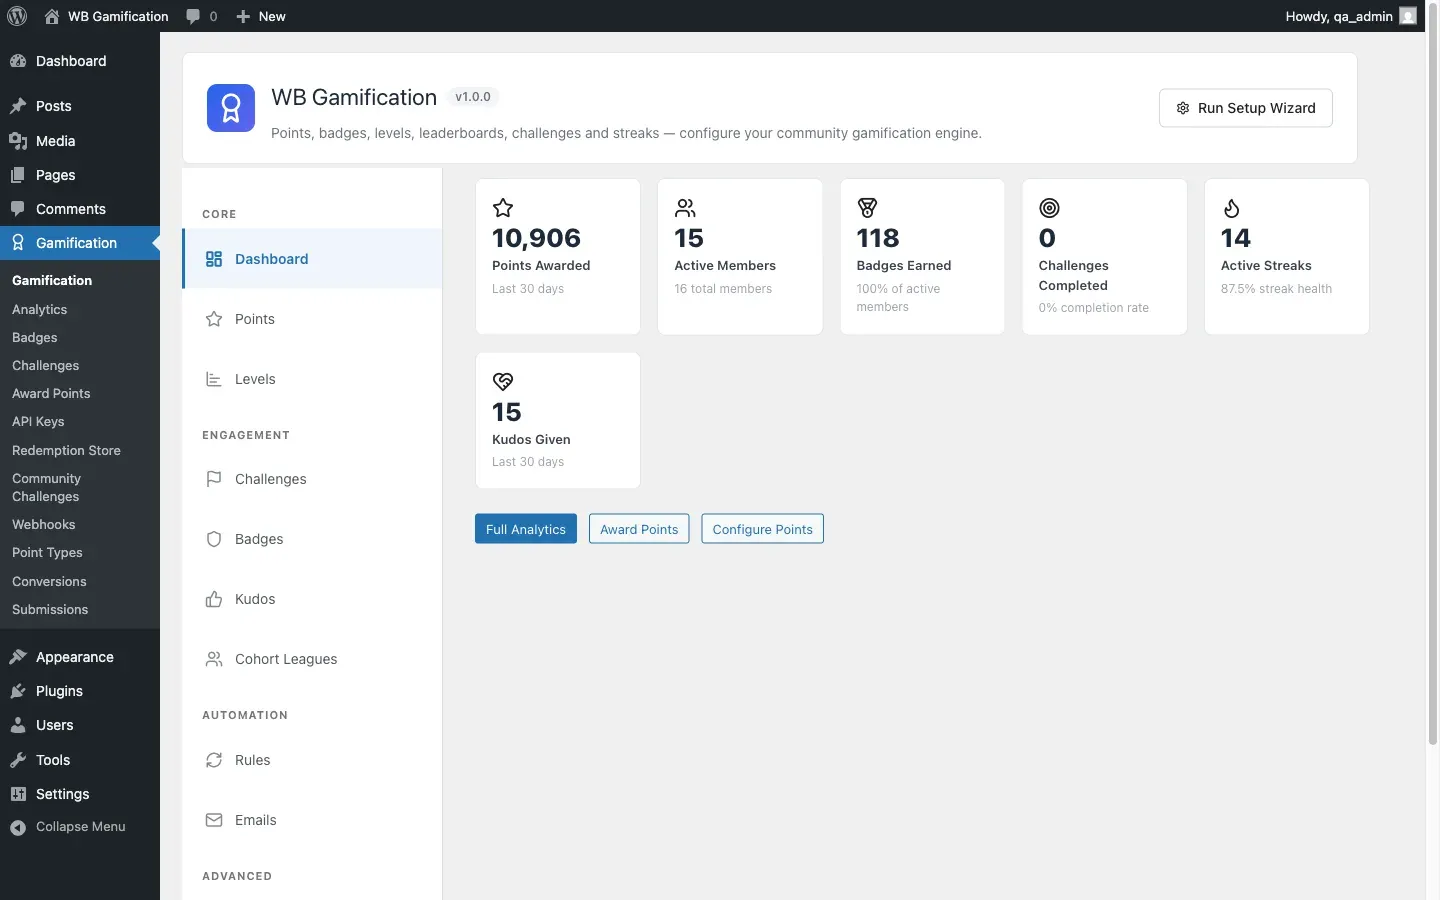
Task: Click the Plugins plug icon in WP menu
Action: point(18,691)
